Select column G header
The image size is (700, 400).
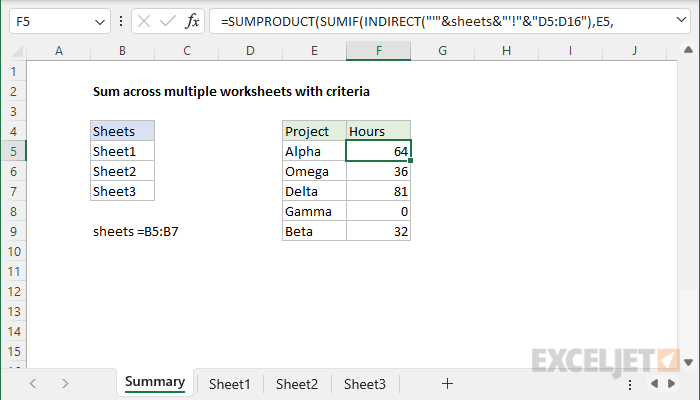pyautogui.click(x=442, y=51)
